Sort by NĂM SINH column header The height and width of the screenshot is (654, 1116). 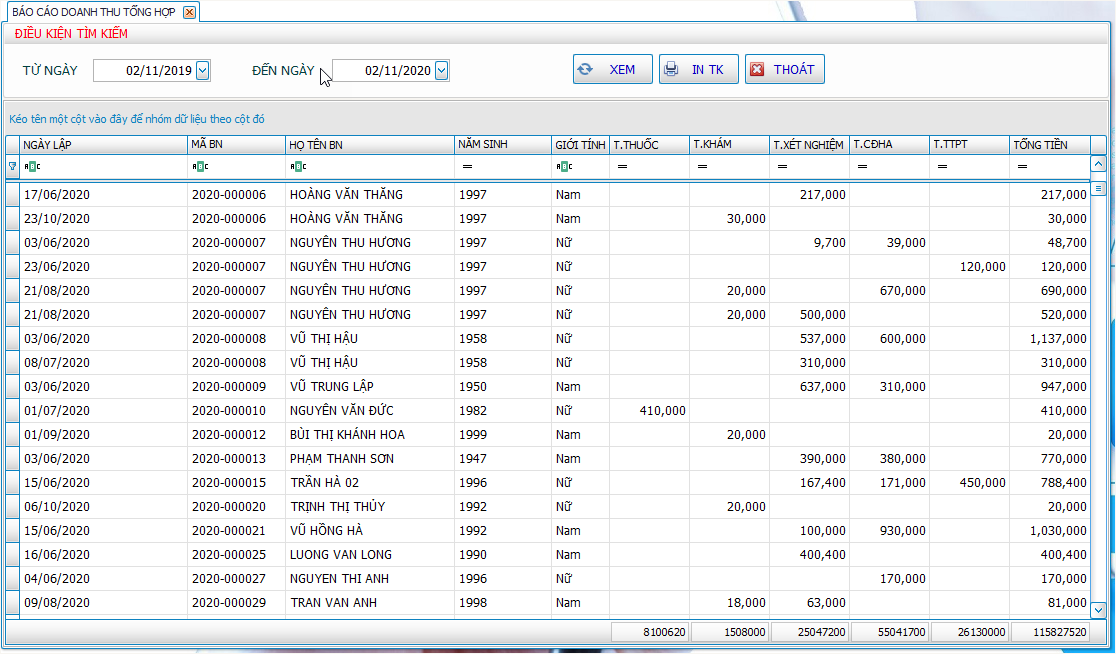click(x=503, y=144)
